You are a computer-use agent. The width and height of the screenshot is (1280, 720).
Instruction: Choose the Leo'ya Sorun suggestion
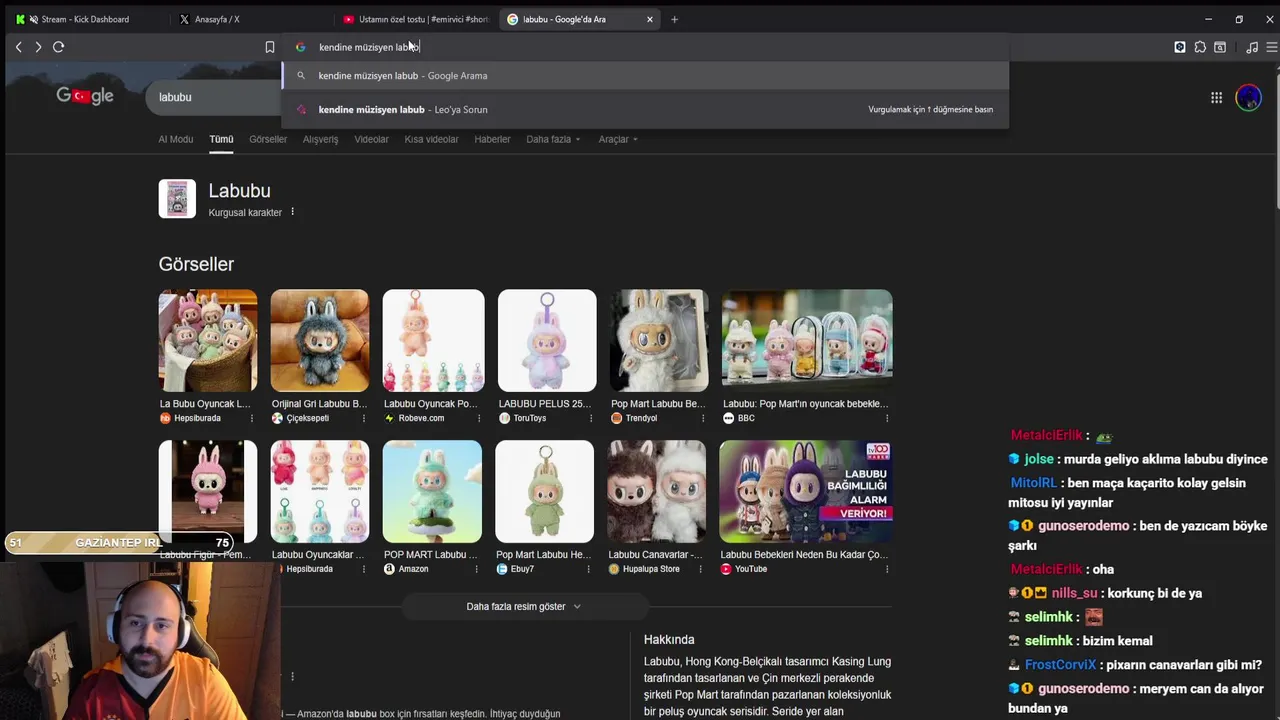pos(645,109)
